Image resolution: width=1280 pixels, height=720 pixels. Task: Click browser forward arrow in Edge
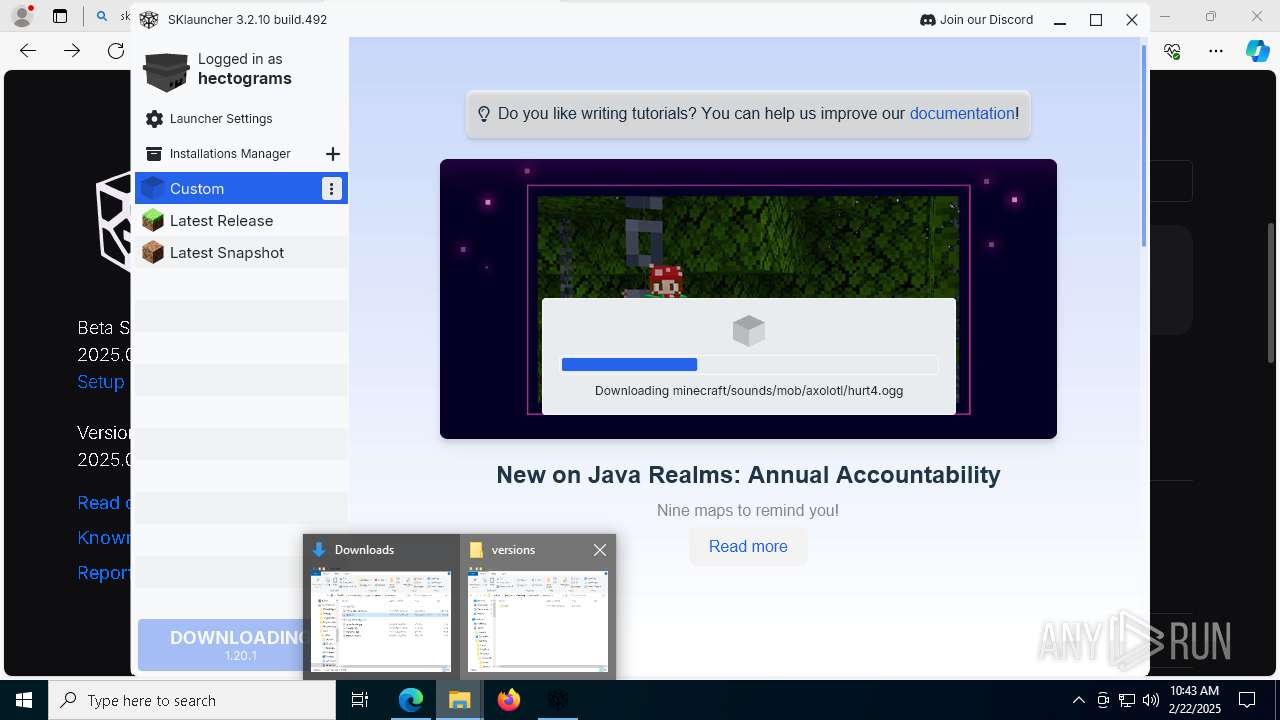point(72,51)
